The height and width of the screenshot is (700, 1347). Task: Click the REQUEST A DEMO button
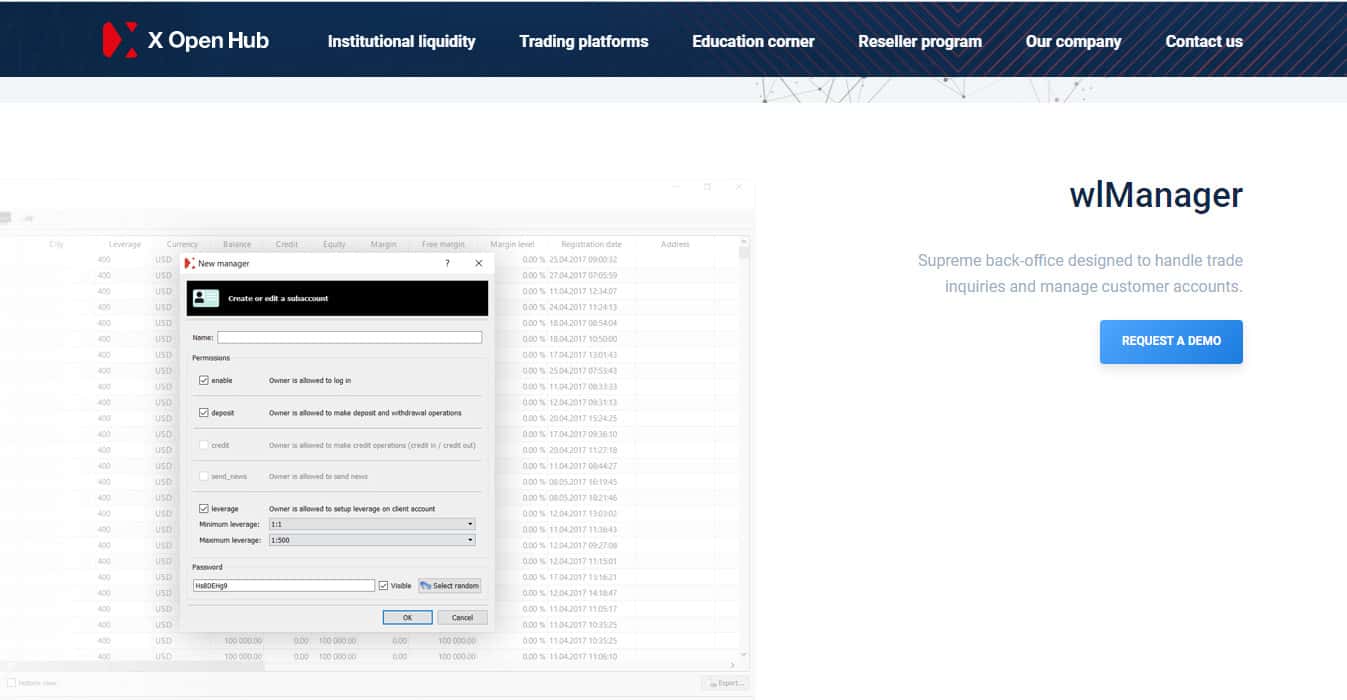point(1171,341)
